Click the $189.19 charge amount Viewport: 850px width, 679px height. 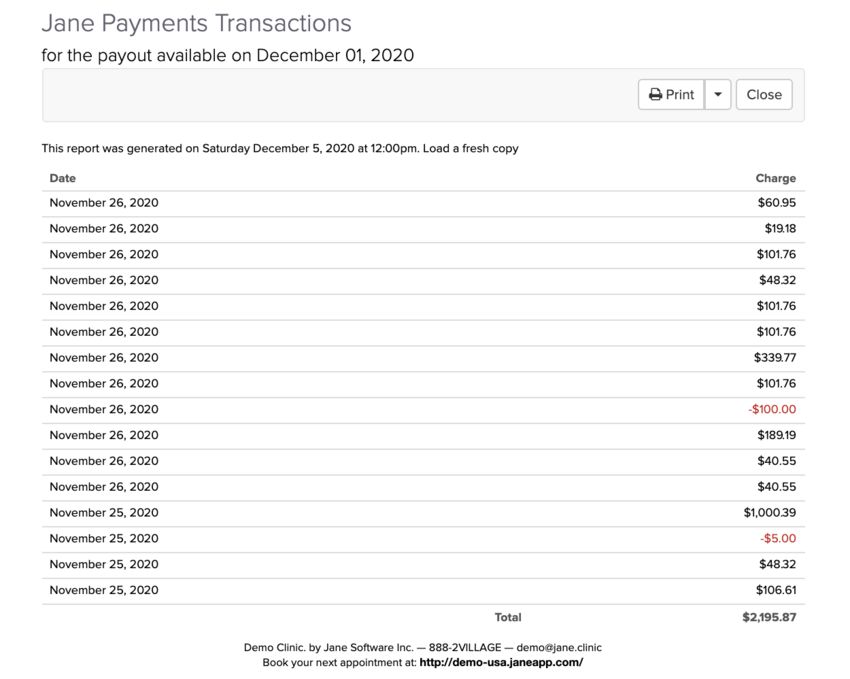point(776,436)
